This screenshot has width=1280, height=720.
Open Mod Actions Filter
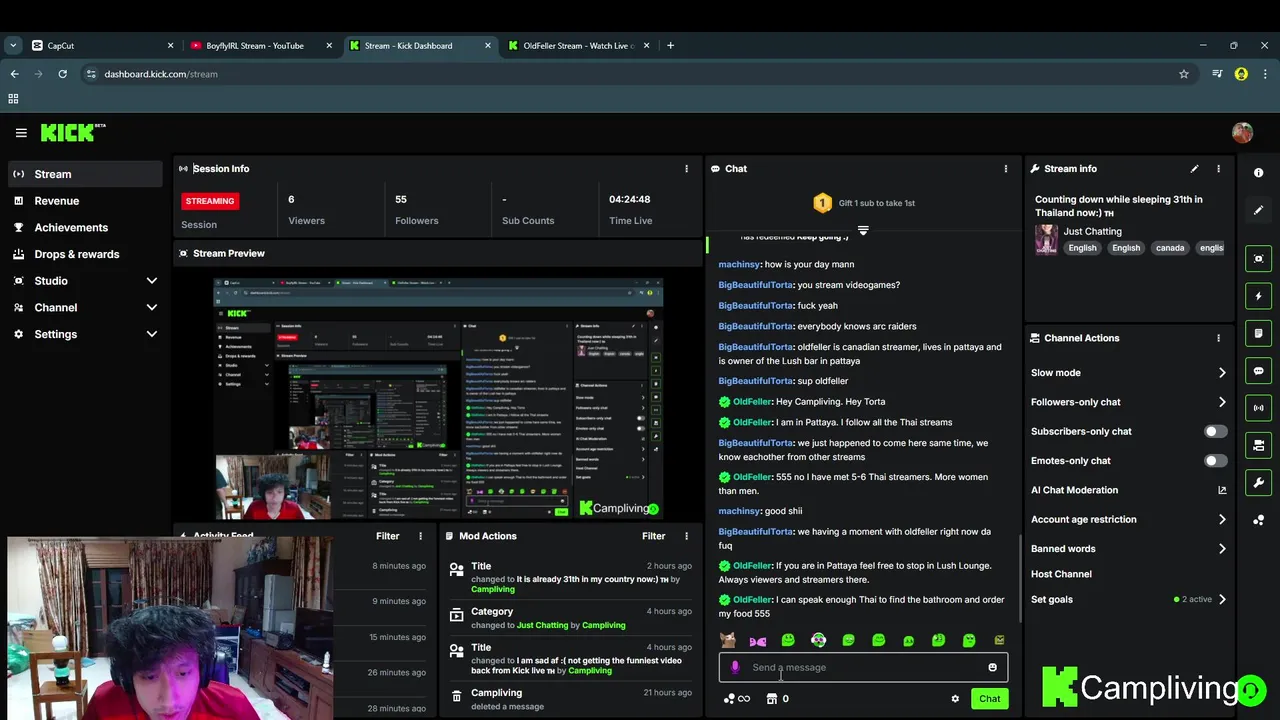click(653, 536)
